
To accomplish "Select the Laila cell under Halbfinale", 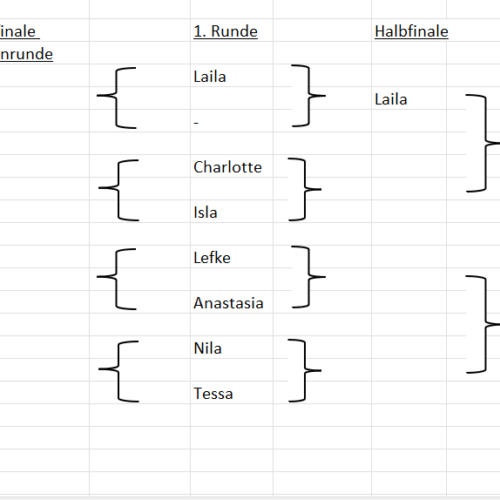I will pos(409,98).
